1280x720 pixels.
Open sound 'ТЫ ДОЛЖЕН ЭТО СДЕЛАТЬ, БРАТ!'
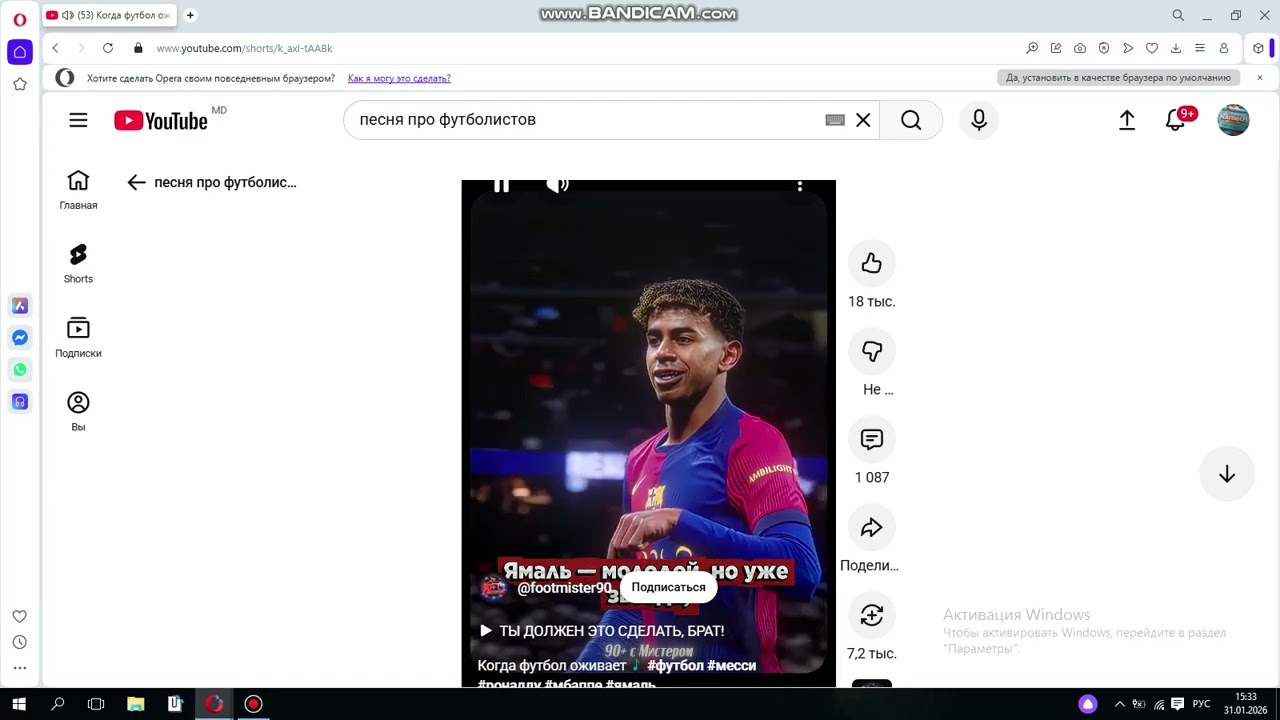pyautogui.click(x=602, y=631)
